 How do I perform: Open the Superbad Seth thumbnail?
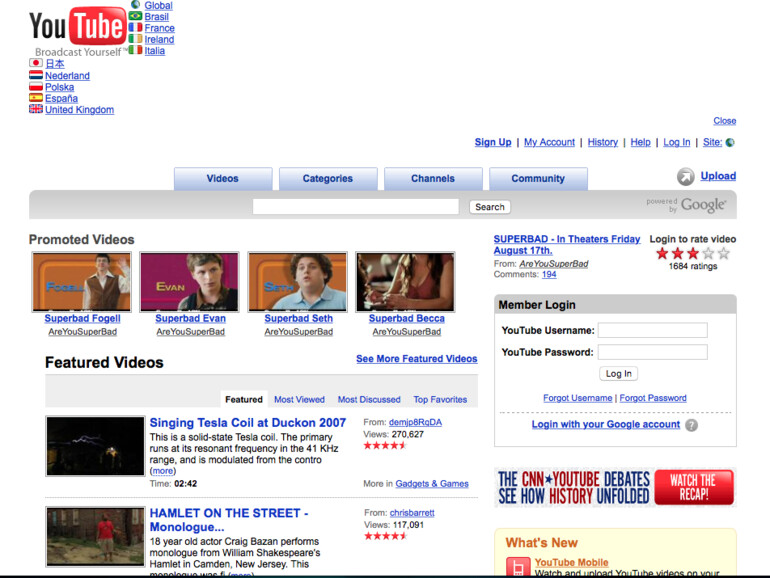pyautogui.click(x=298, y=282)
